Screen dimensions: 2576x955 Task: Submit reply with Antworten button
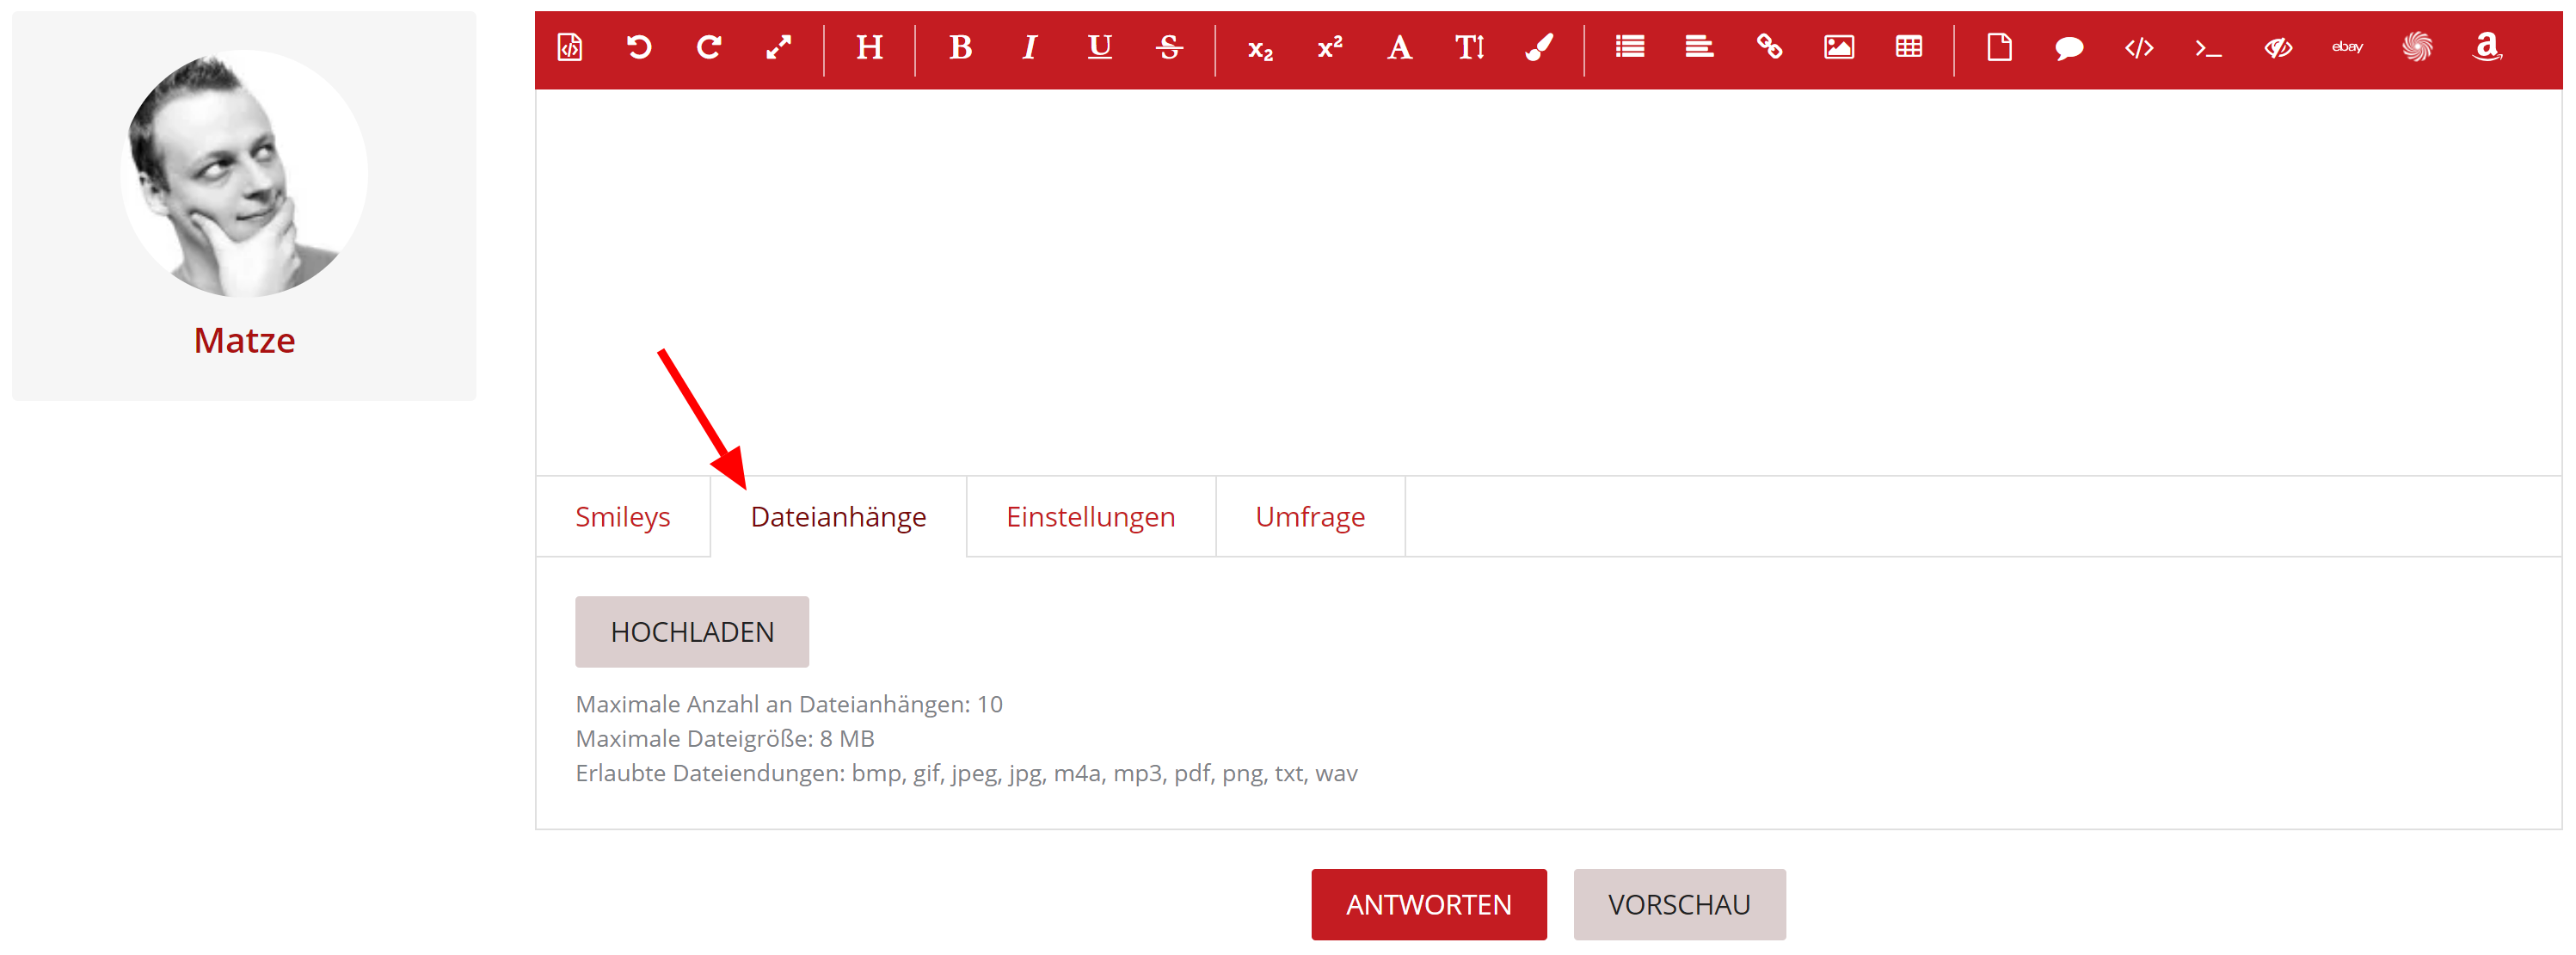tap(1428, 904)
